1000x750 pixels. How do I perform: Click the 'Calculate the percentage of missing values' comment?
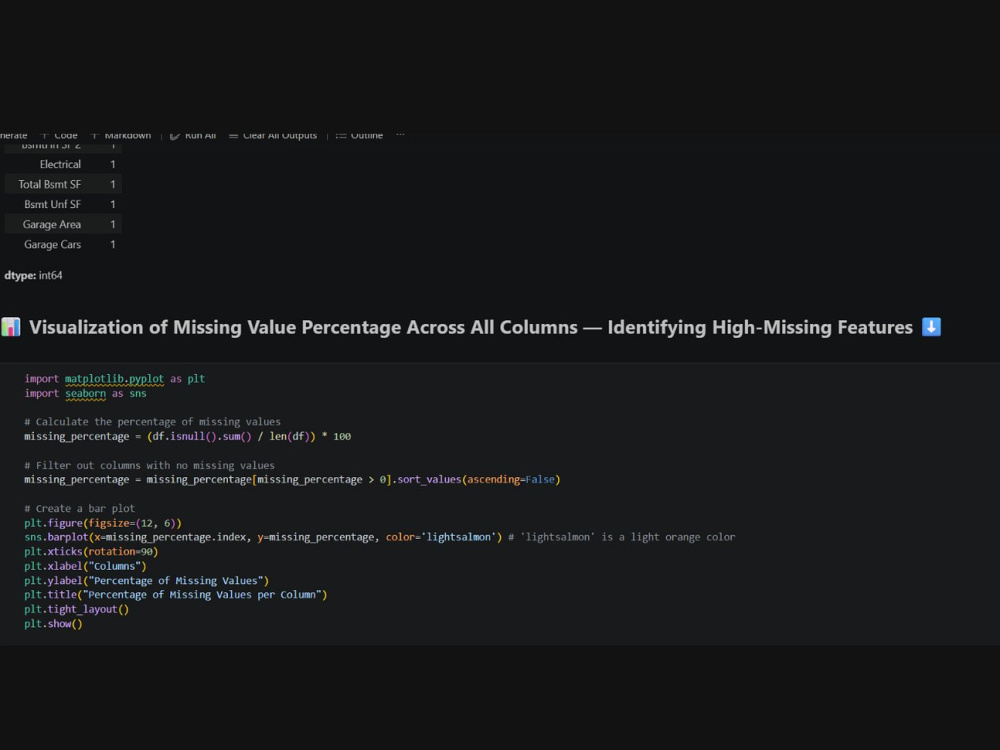click(152, 422)
